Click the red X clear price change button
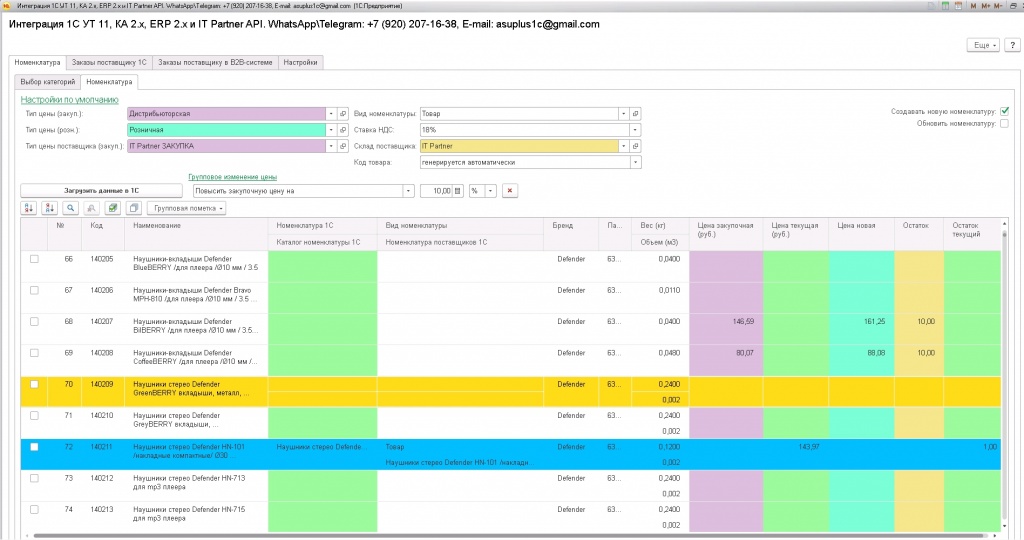The image size is (1024, 540). [x=509, y=190]
